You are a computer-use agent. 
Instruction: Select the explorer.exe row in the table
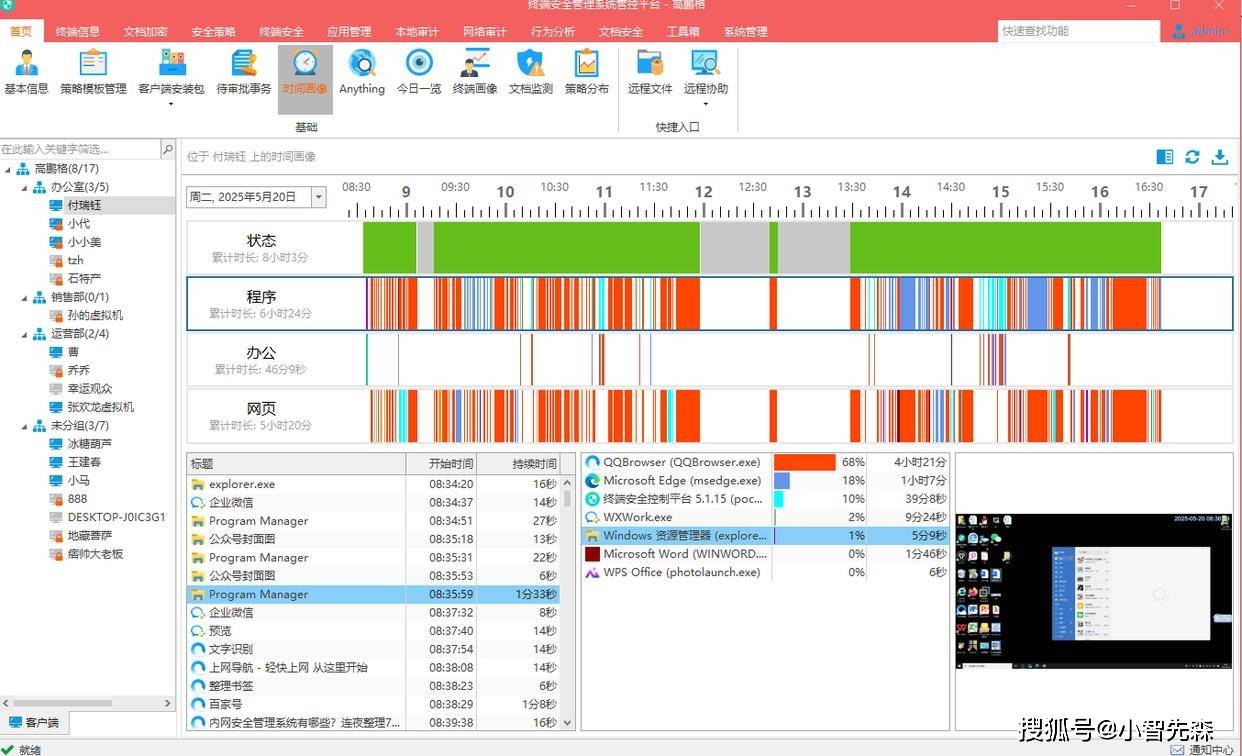(x=374, y=484)
